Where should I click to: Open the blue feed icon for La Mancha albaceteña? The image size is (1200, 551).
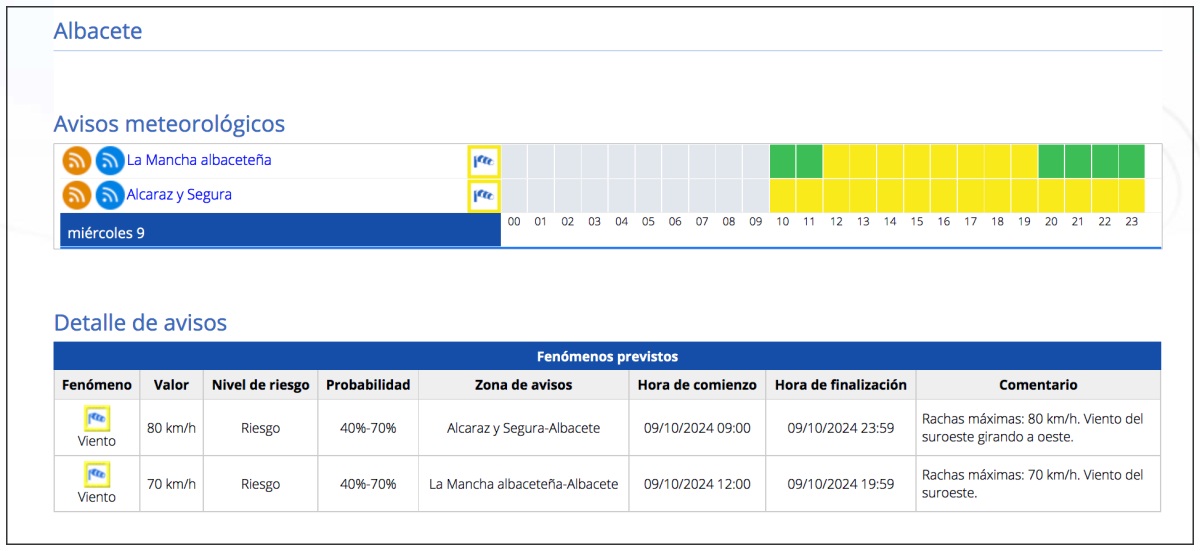pos(110,160)
